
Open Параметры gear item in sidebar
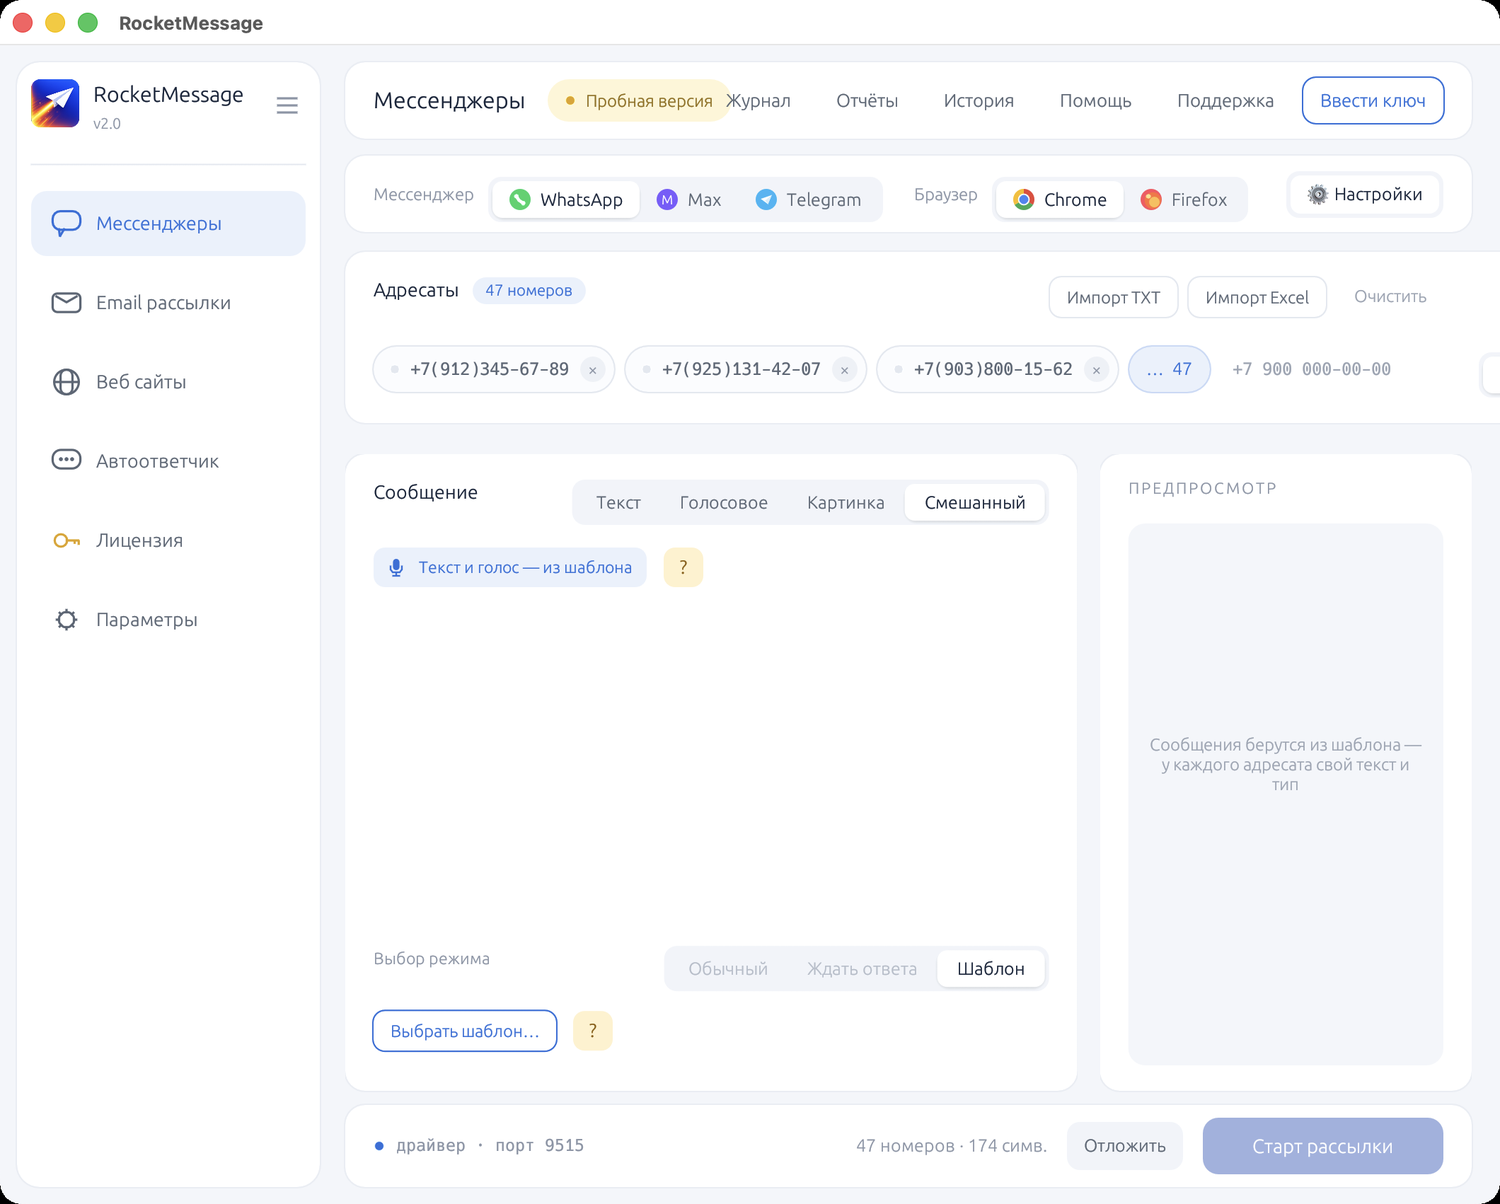tap(168, 619)
